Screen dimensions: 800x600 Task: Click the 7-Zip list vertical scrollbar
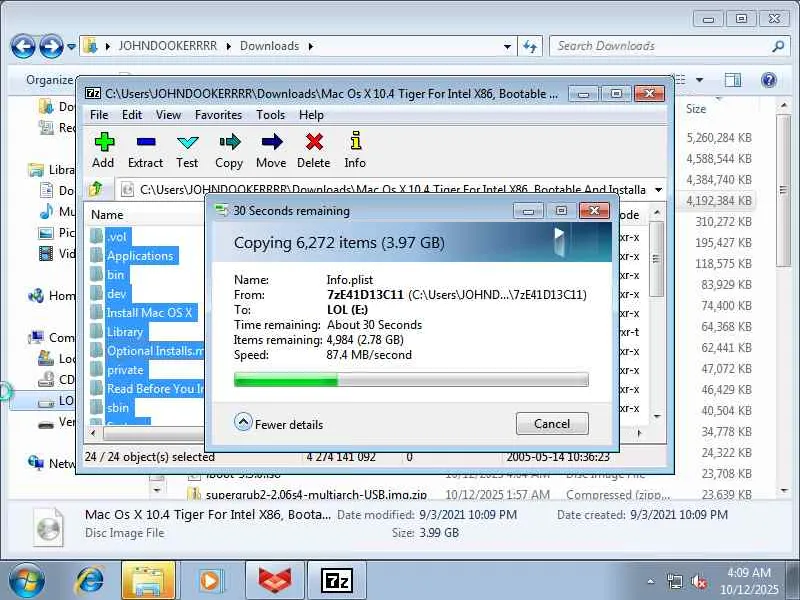click(657, 259)
